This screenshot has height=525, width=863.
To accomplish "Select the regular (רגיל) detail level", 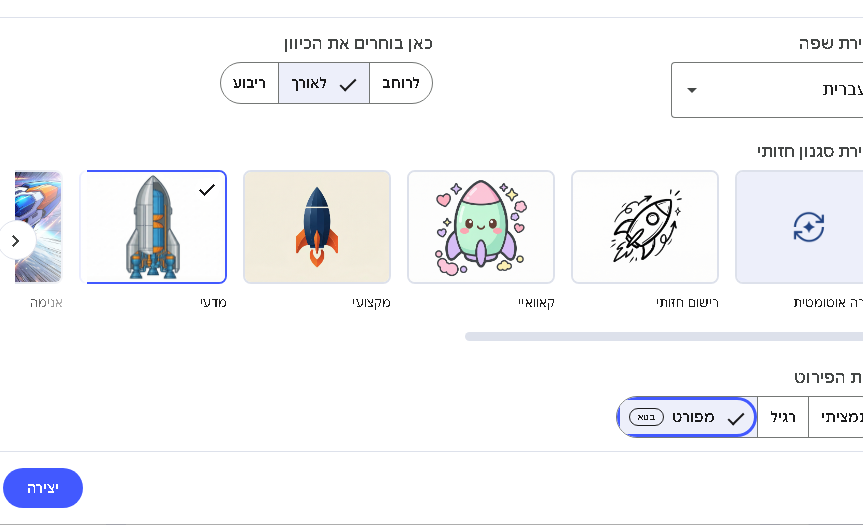I will click(783, 417).
